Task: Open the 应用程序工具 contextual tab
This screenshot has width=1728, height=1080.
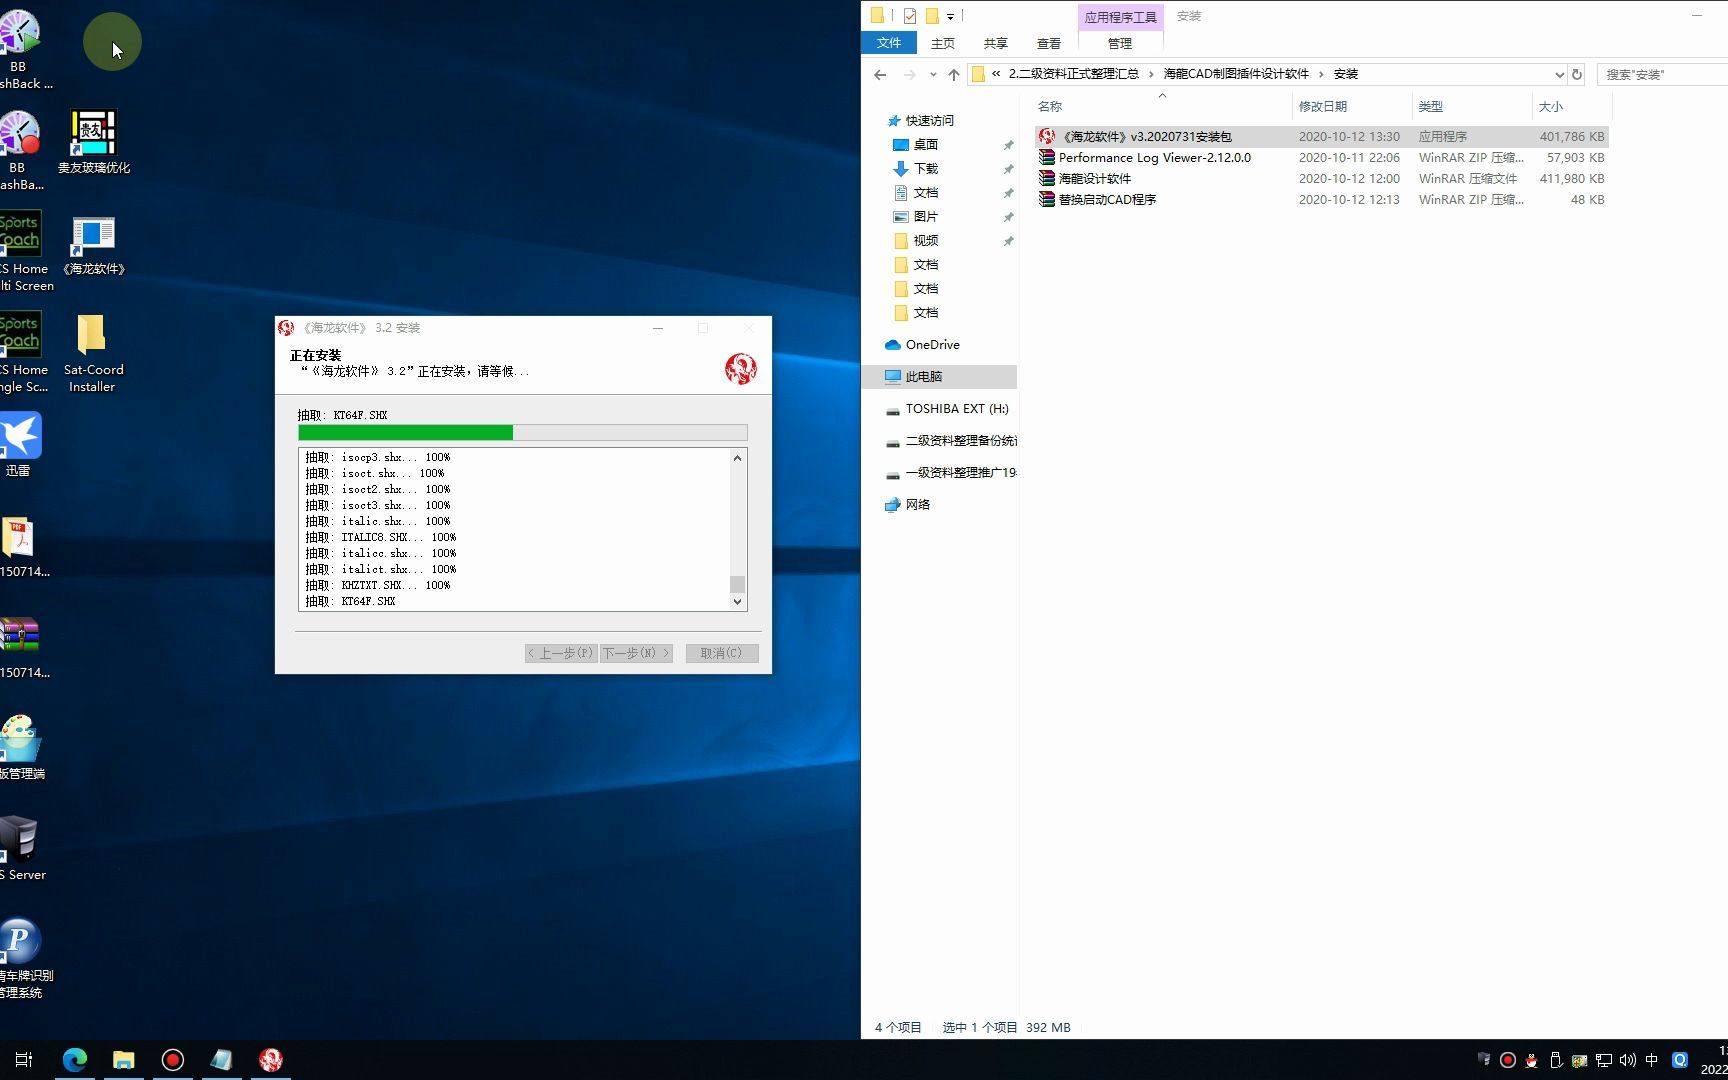Action: (1120, 17)
